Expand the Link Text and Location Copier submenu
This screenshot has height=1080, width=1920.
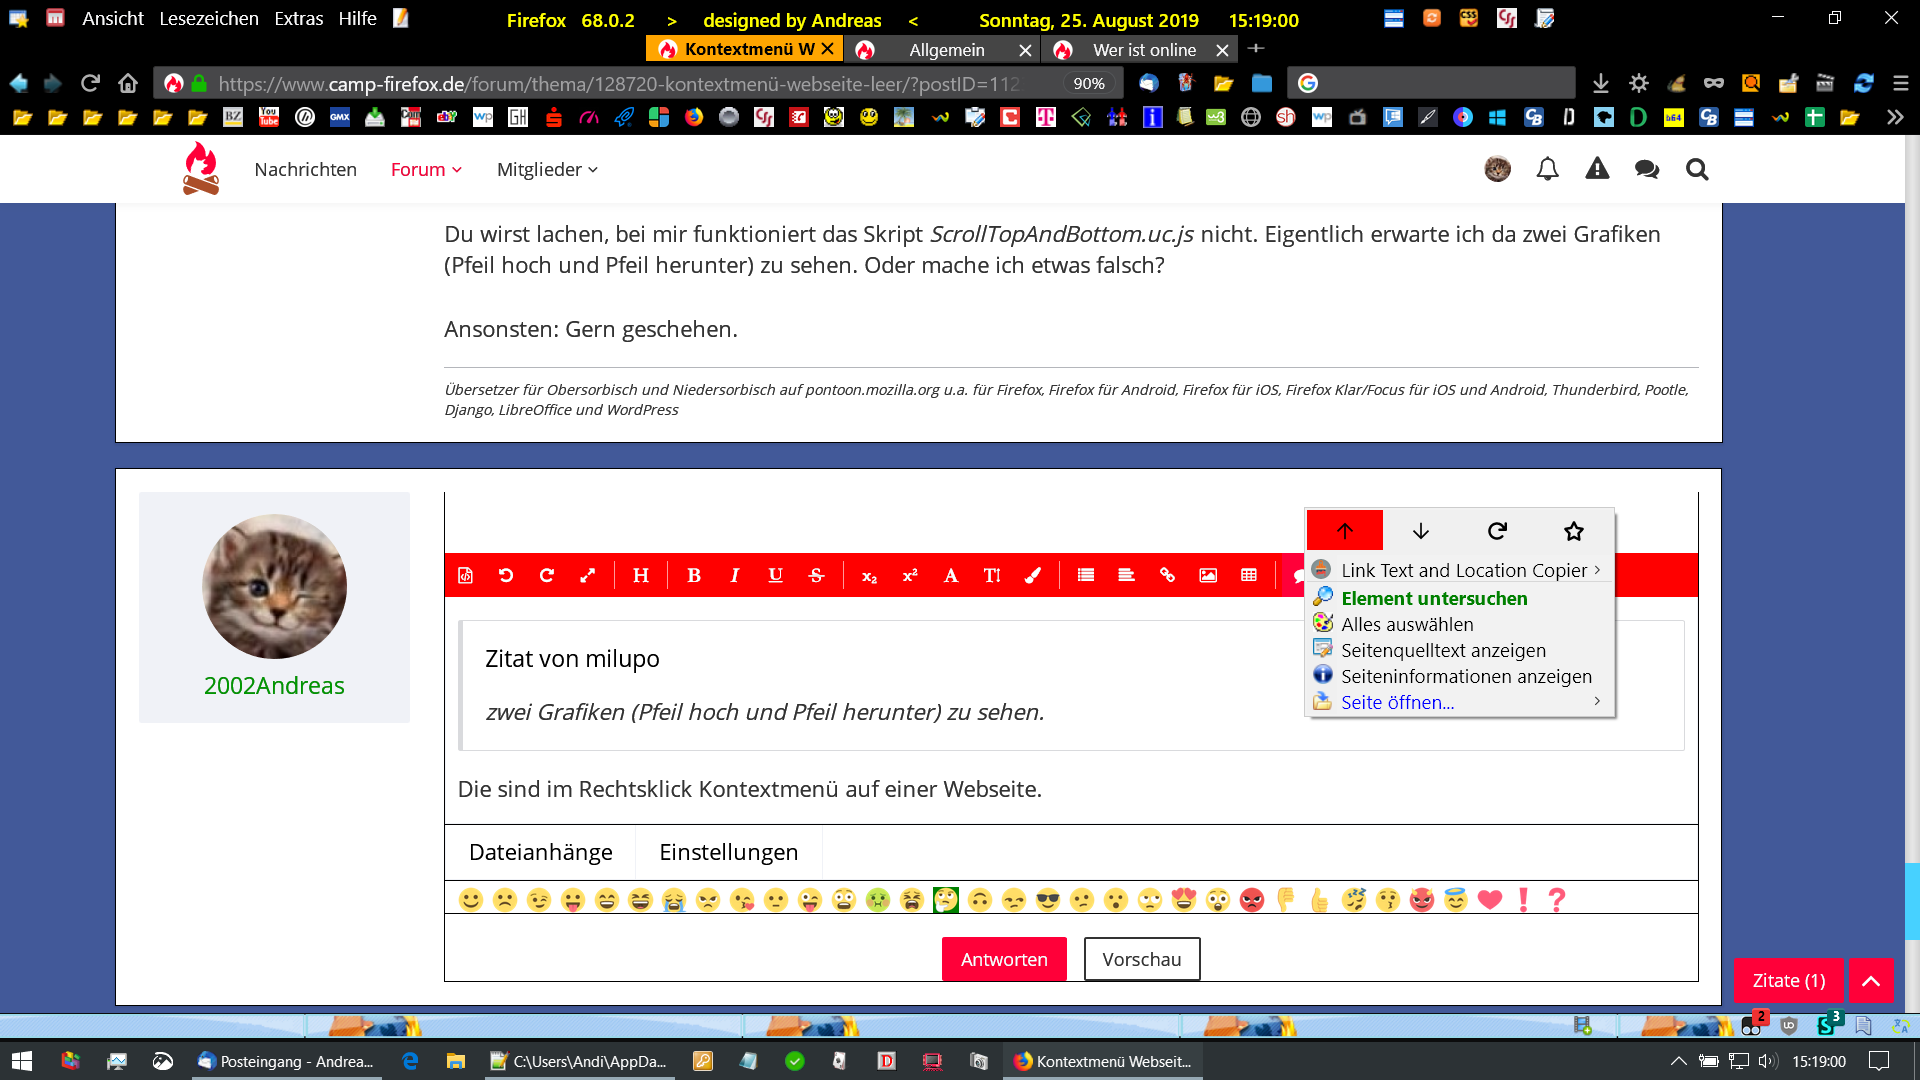1463,570
